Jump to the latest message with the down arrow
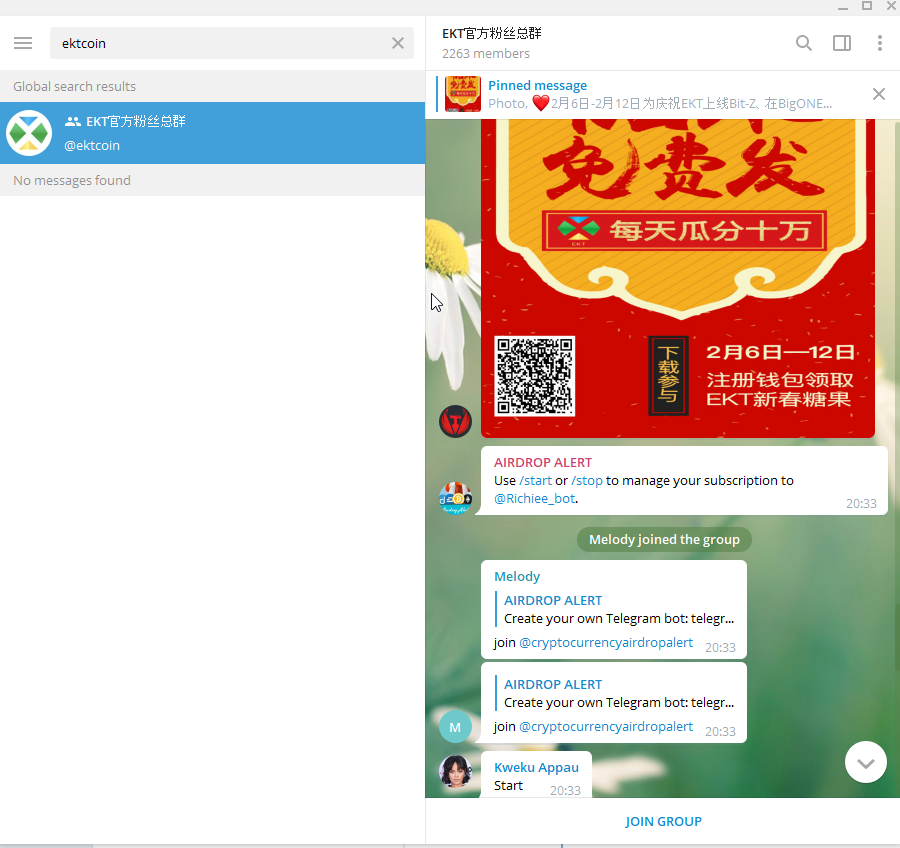Viewport: 900px width, 848px height. tap(866, 762)
